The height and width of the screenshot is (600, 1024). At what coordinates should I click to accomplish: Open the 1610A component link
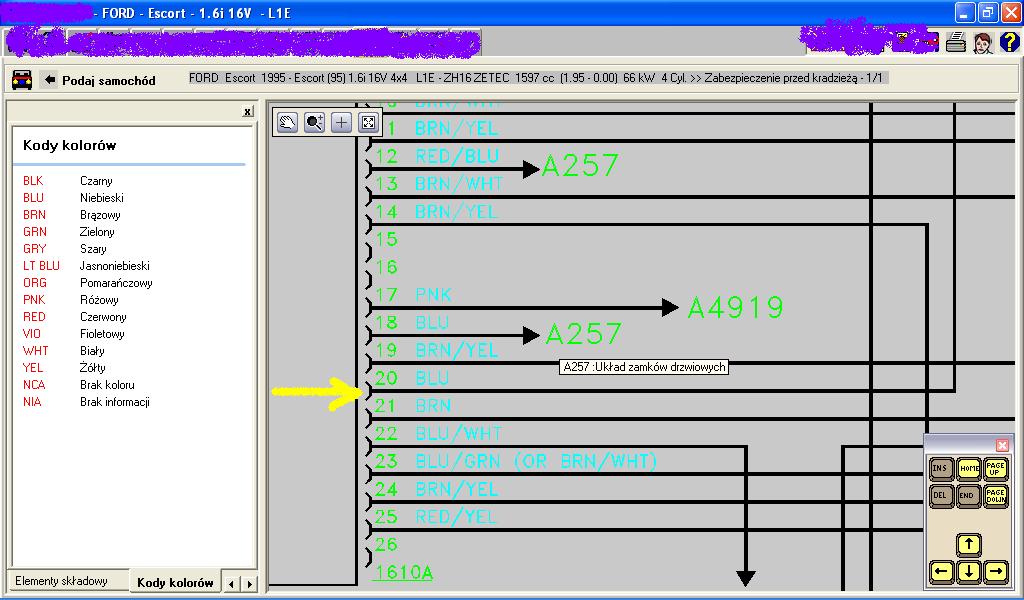coord(402,573)
